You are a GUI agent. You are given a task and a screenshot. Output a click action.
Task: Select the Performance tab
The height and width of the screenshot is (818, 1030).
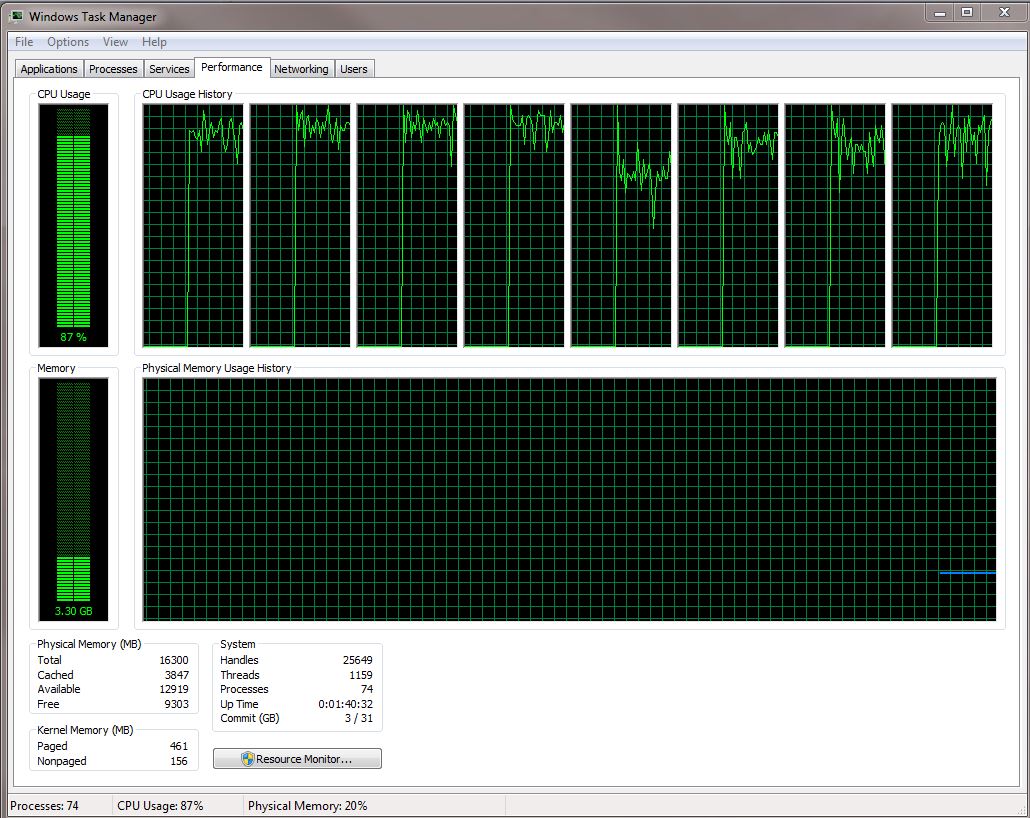pyautogui.click(x=232, y=67)
